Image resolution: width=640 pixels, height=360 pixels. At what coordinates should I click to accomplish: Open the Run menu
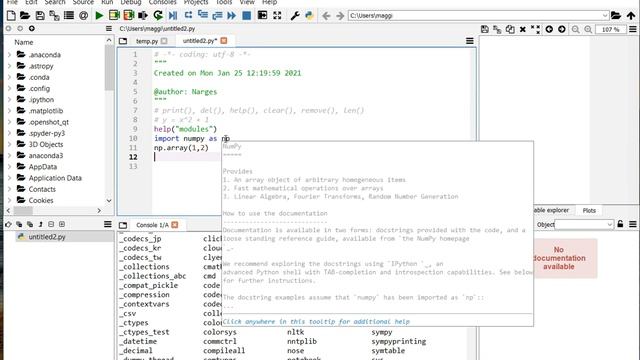pos(107,2)
